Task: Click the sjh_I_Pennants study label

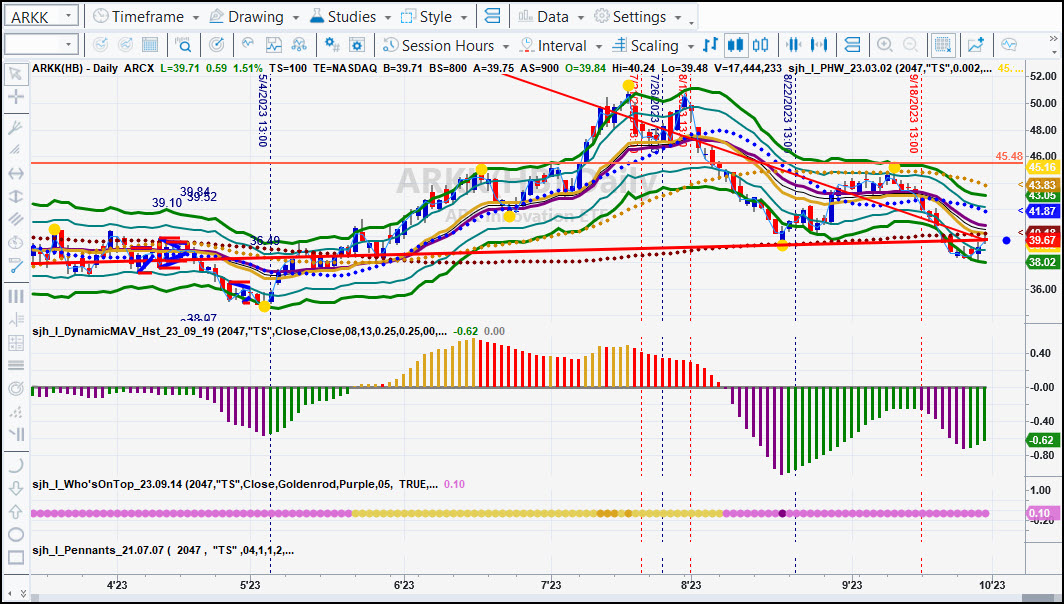Action: pos(163,550)
